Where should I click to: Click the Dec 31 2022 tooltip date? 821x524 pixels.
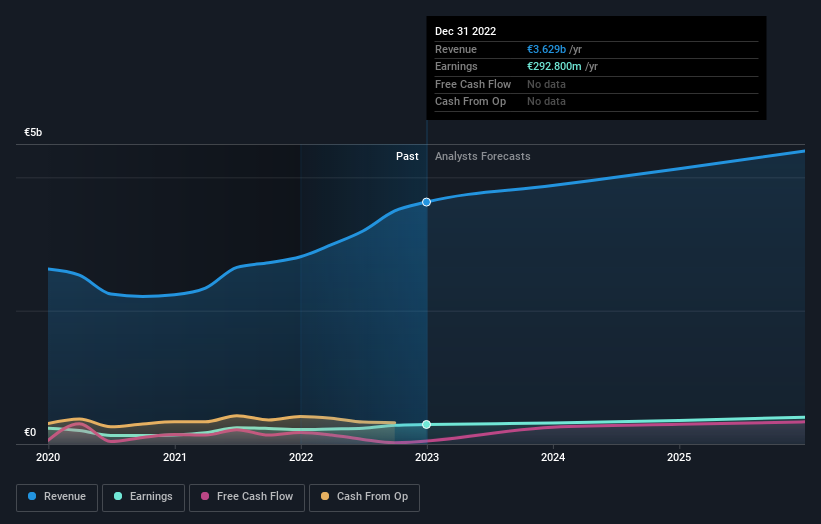click(465, 31)
